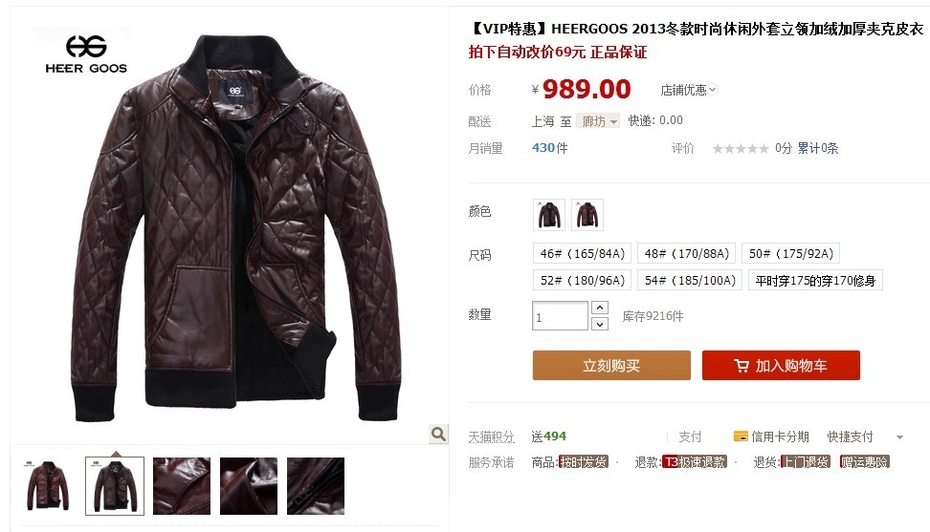
Task: Click the five-star rating icons
Action: (x=740, y=148)
